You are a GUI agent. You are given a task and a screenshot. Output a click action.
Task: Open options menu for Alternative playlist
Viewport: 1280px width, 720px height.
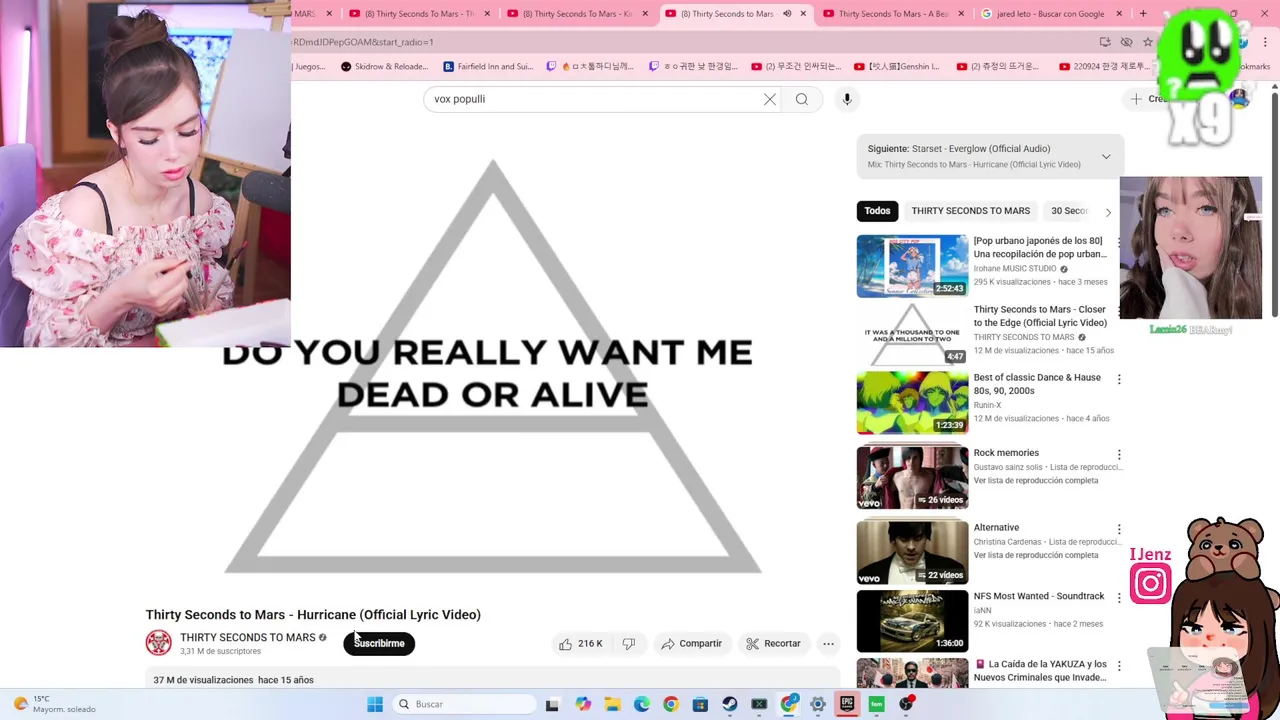tap(1119, 529)
